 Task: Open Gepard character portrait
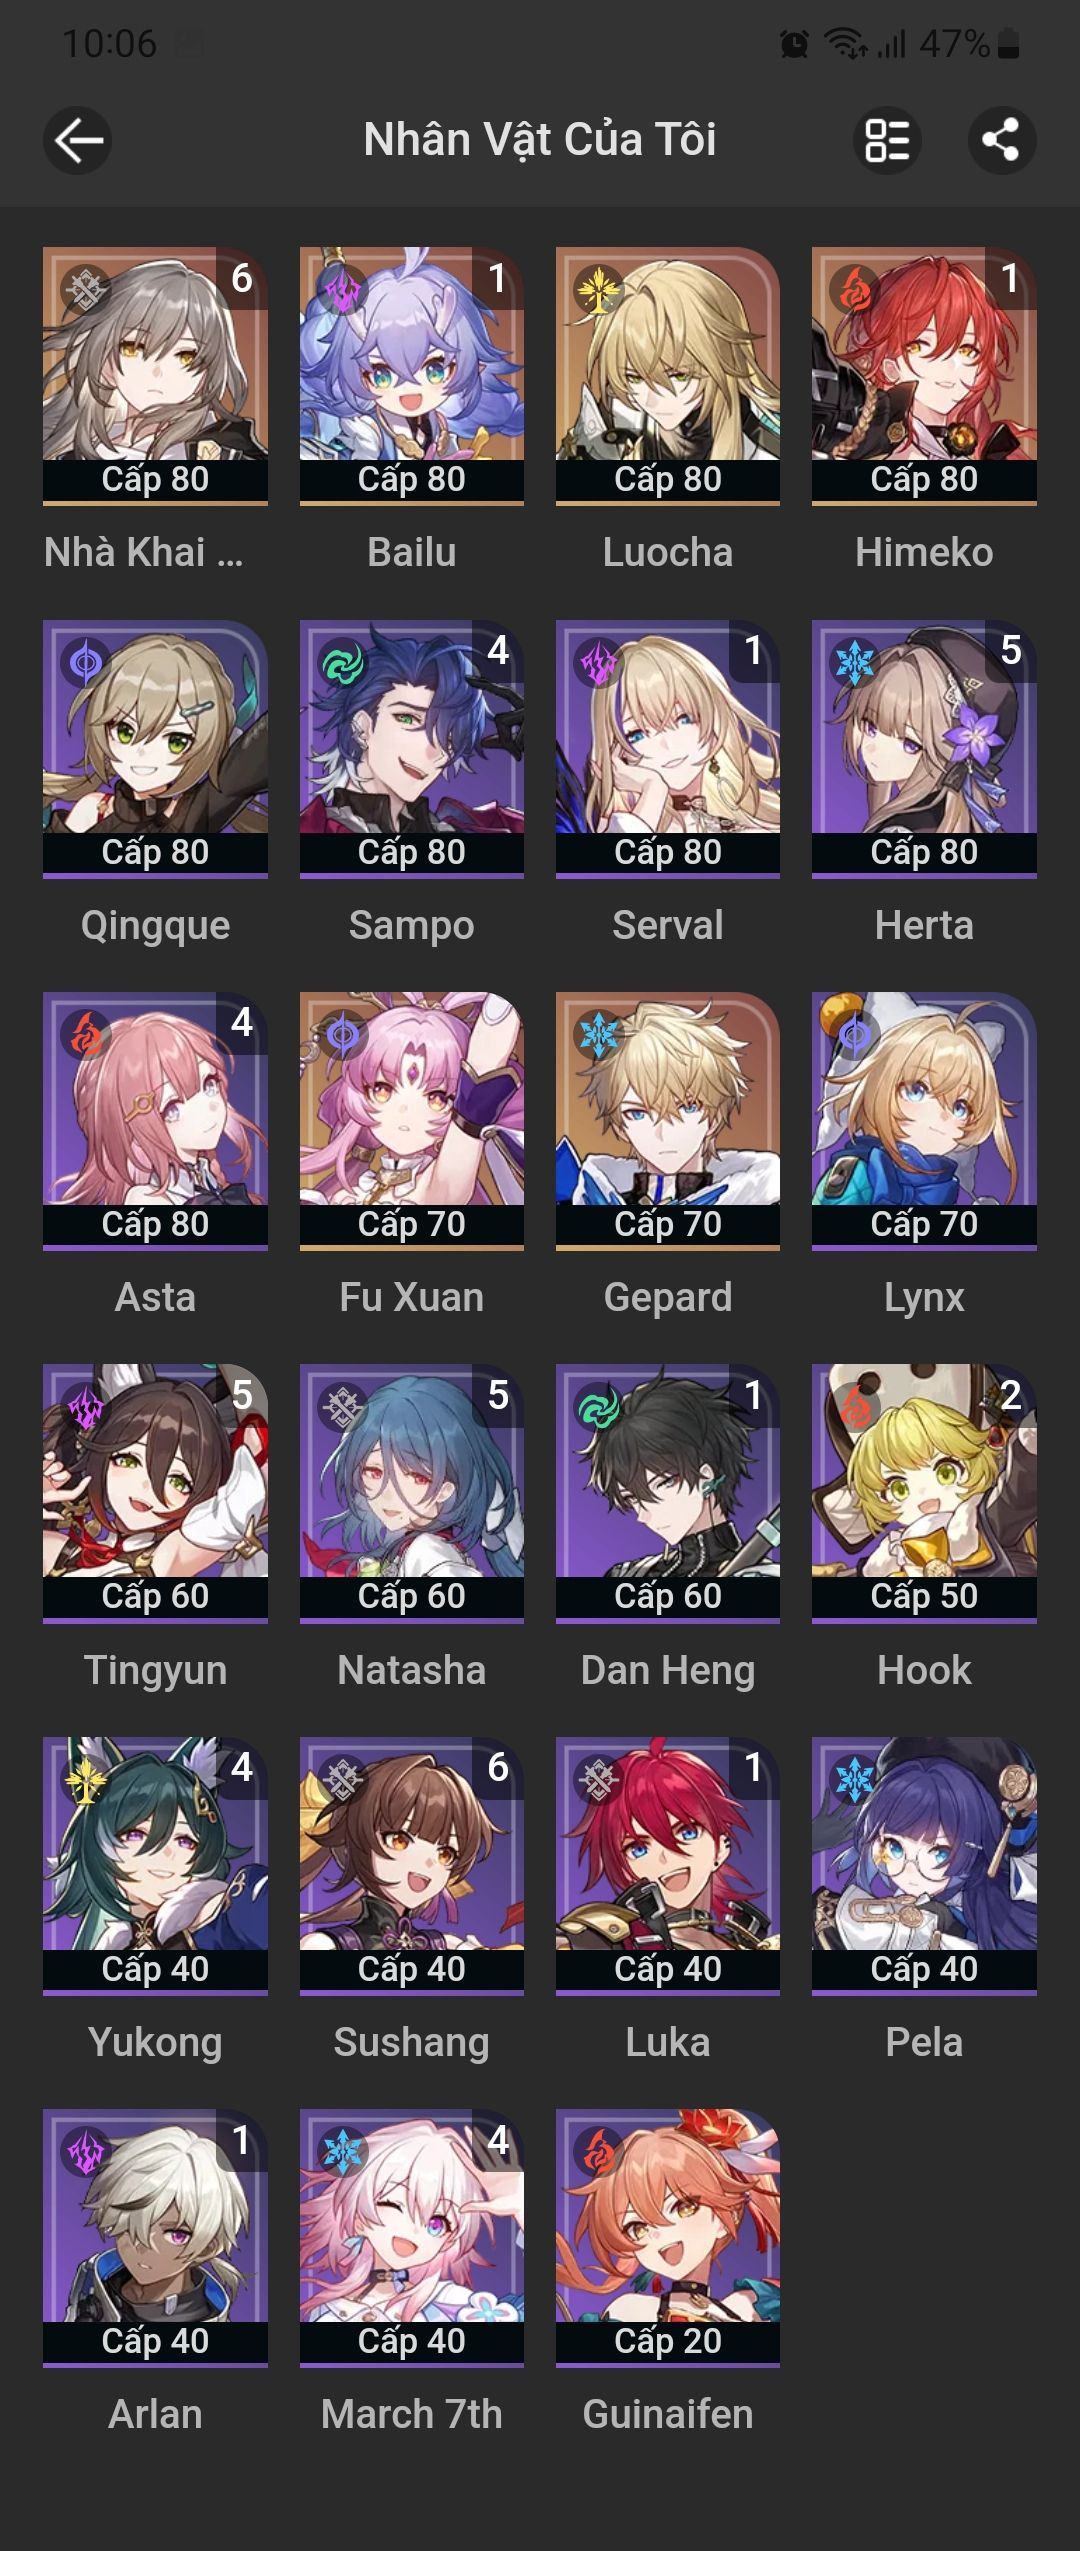(x=668, y=1120)
